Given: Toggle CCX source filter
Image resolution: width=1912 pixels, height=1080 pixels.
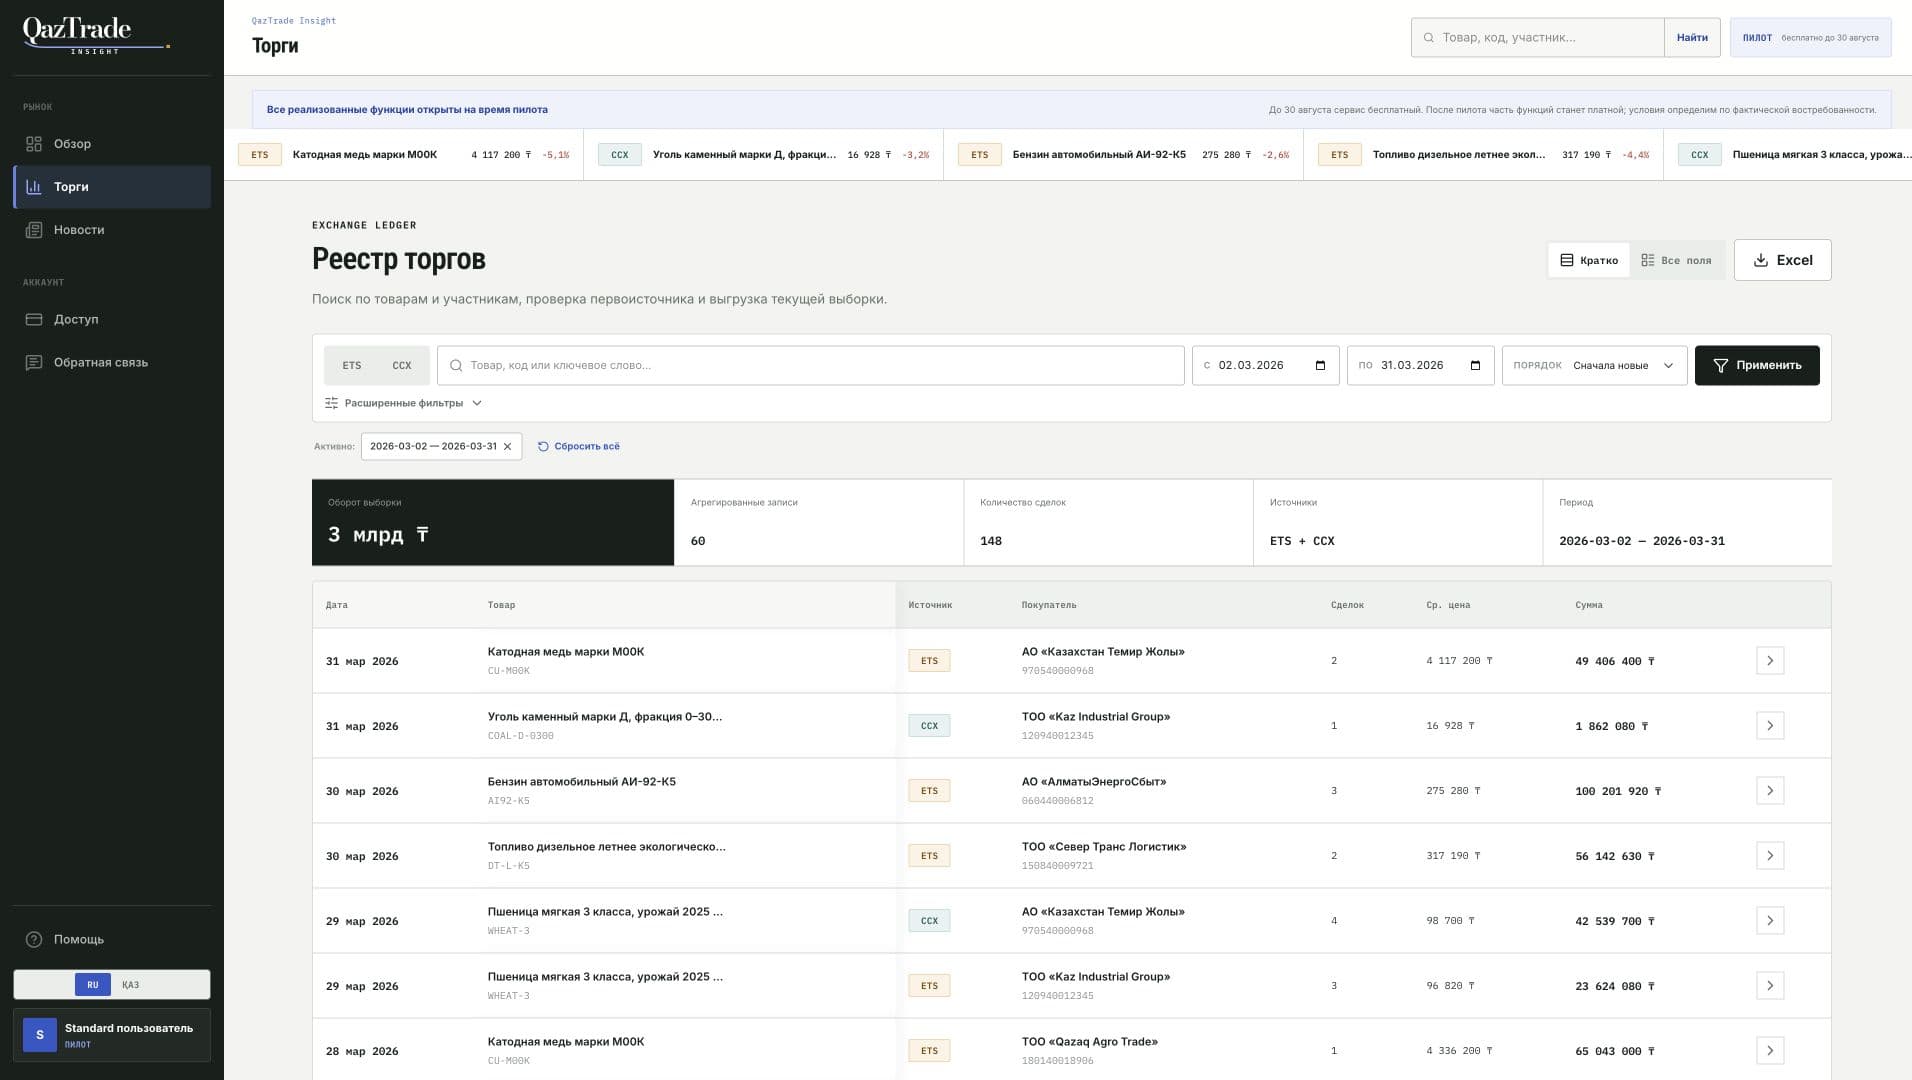Looking at the screenshot, I should pyautogui.click(x=402, y=366).
